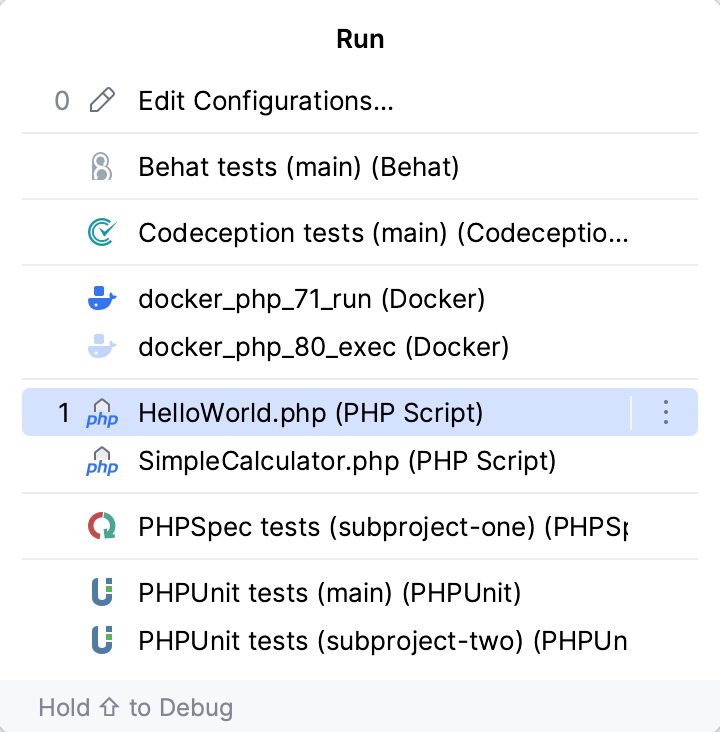Click the SimpleCalculator.php PHP script icon
This screenshot has width=720, height=732.
[102, 461]
